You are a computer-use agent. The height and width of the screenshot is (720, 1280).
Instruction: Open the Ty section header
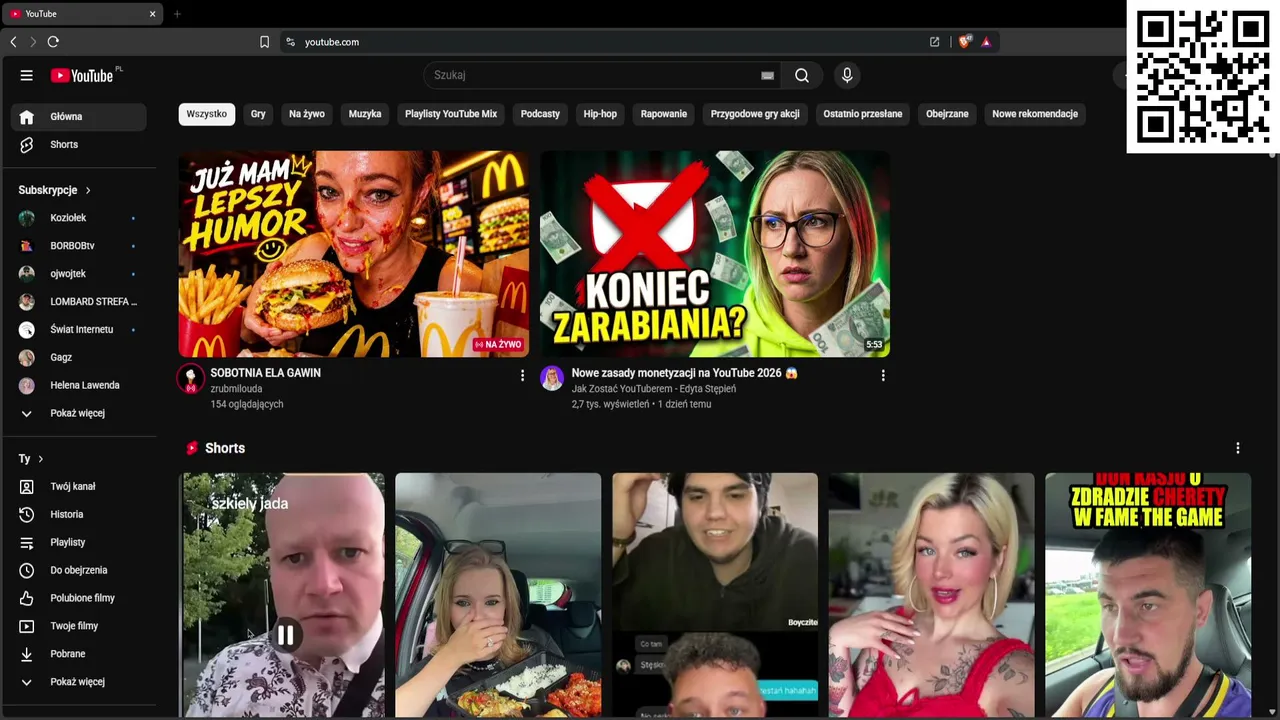[31, 459]
